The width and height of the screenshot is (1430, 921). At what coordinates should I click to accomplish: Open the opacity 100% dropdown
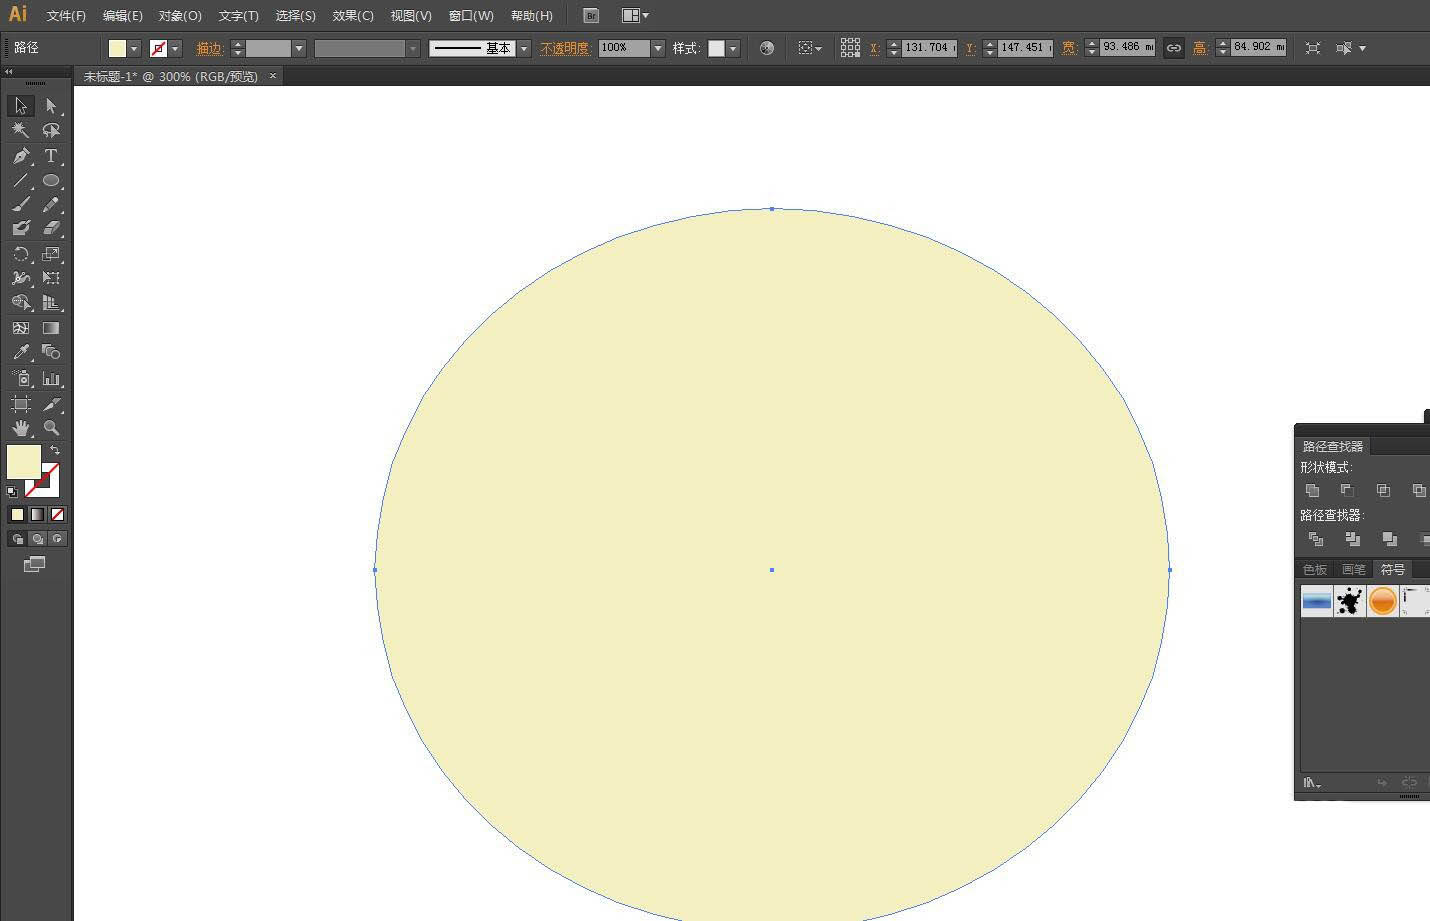click(657, 48)
